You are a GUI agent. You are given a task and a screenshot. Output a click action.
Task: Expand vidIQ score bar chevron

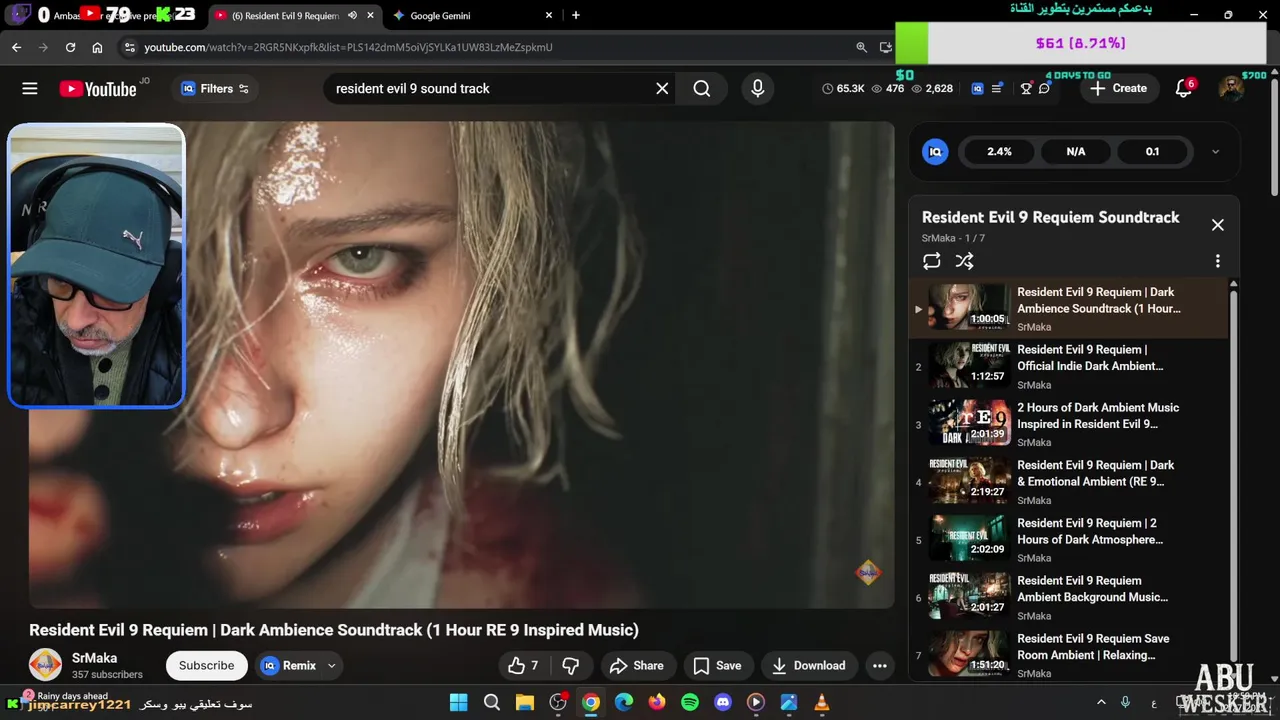click(1216, 152)
